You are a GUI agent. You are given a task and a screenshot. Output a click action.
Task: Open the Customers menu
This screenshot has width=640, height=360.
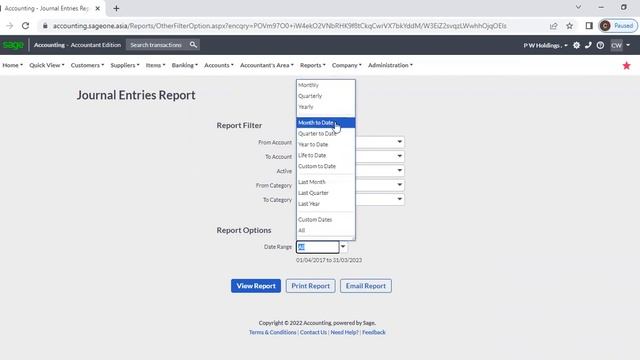coord(87,65)
